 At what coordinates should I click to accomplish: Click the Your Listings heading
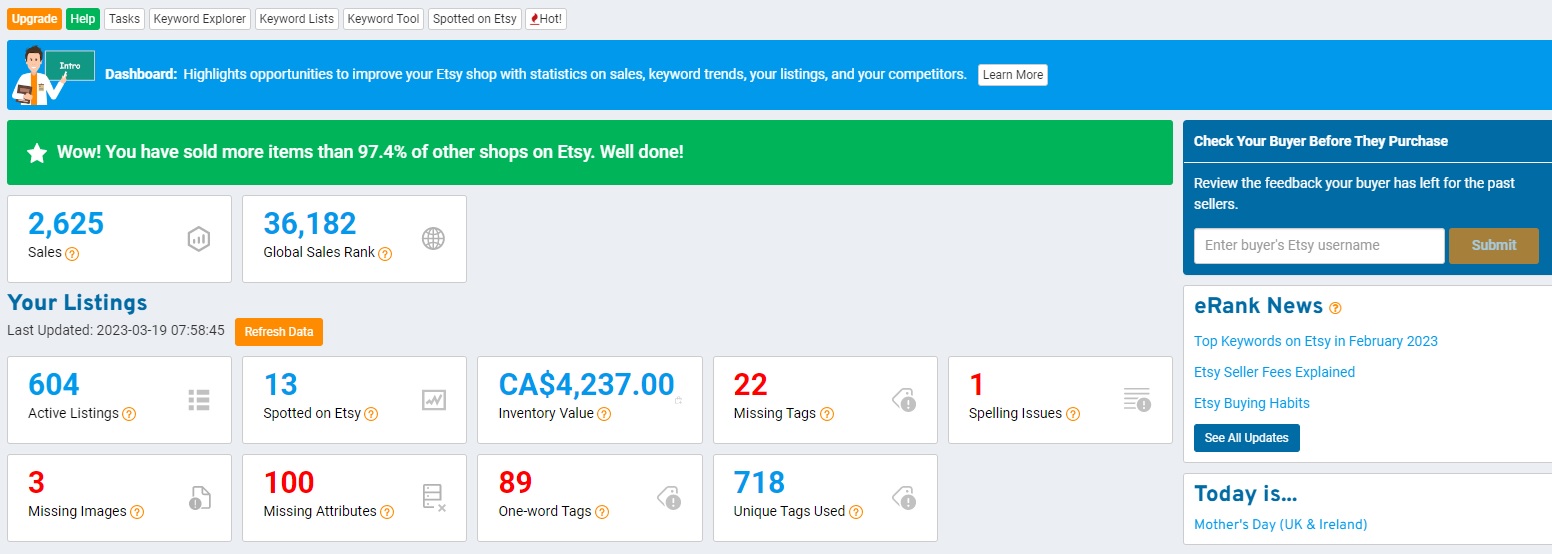77,303
